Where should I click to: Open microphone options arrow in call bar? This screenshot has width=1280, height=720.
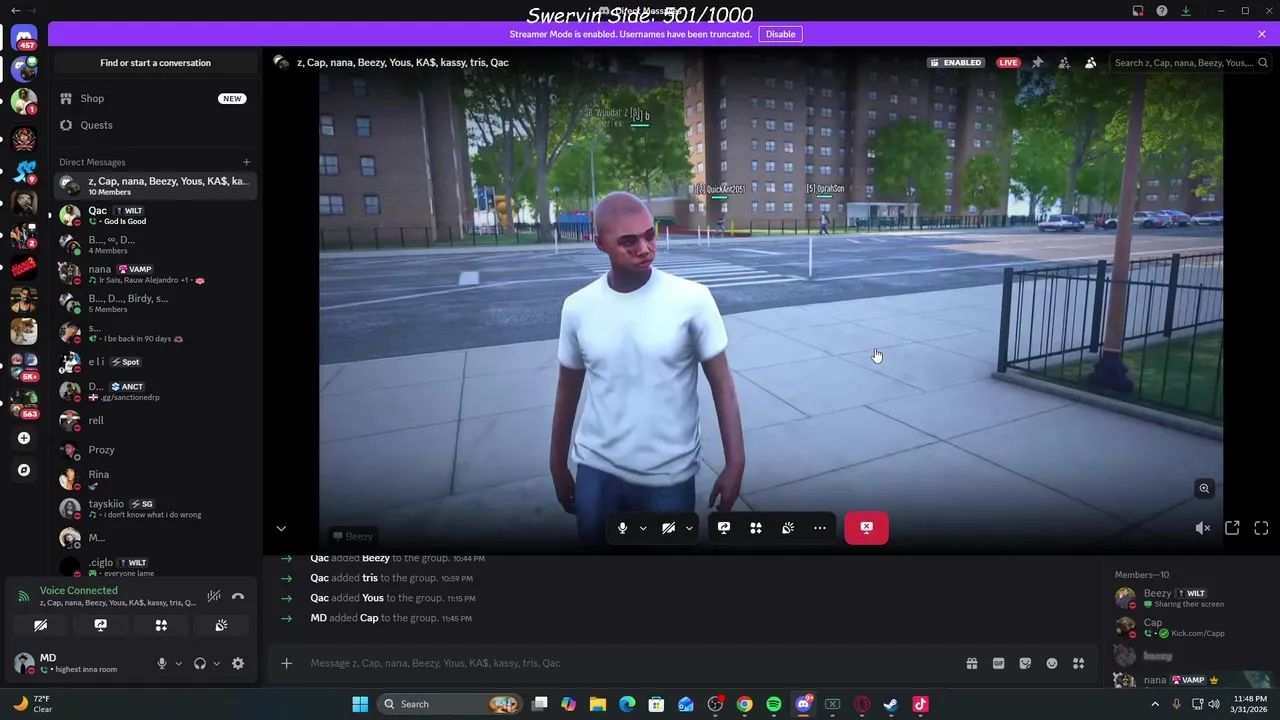click(x=643, y=528)
